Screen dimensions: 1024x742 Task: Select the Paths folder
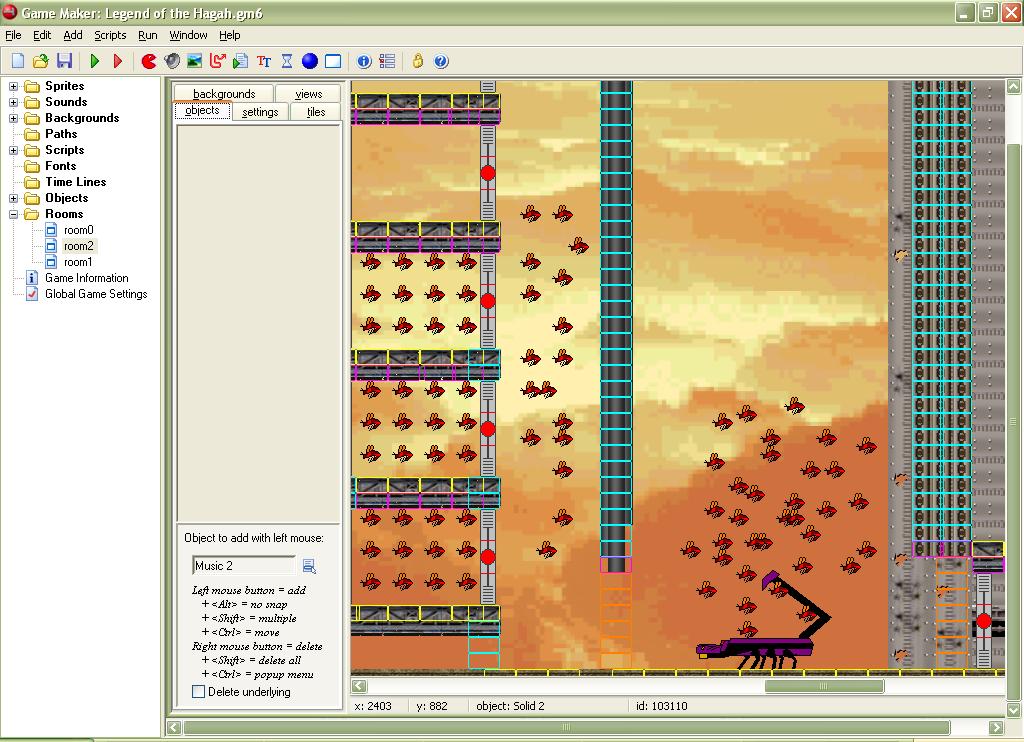coord(61,135)
